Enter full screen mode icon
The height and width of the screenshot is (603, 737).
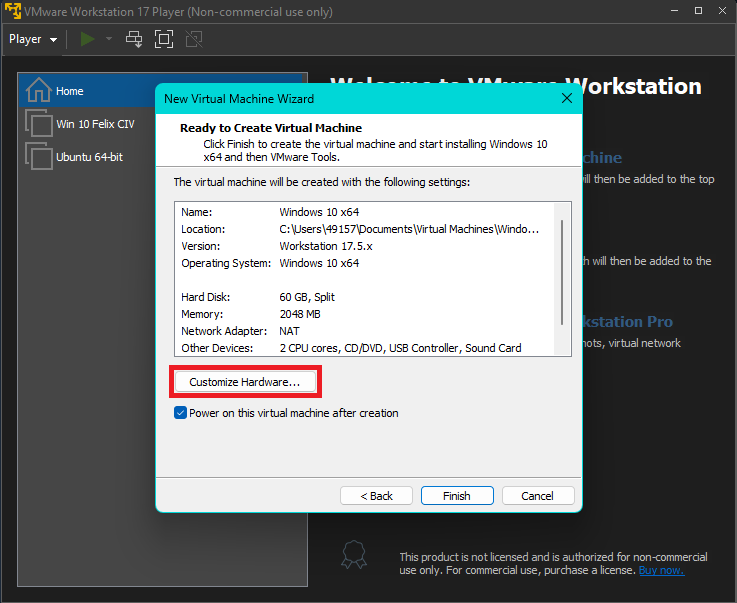pyautogui.click(x=164, y=39)
